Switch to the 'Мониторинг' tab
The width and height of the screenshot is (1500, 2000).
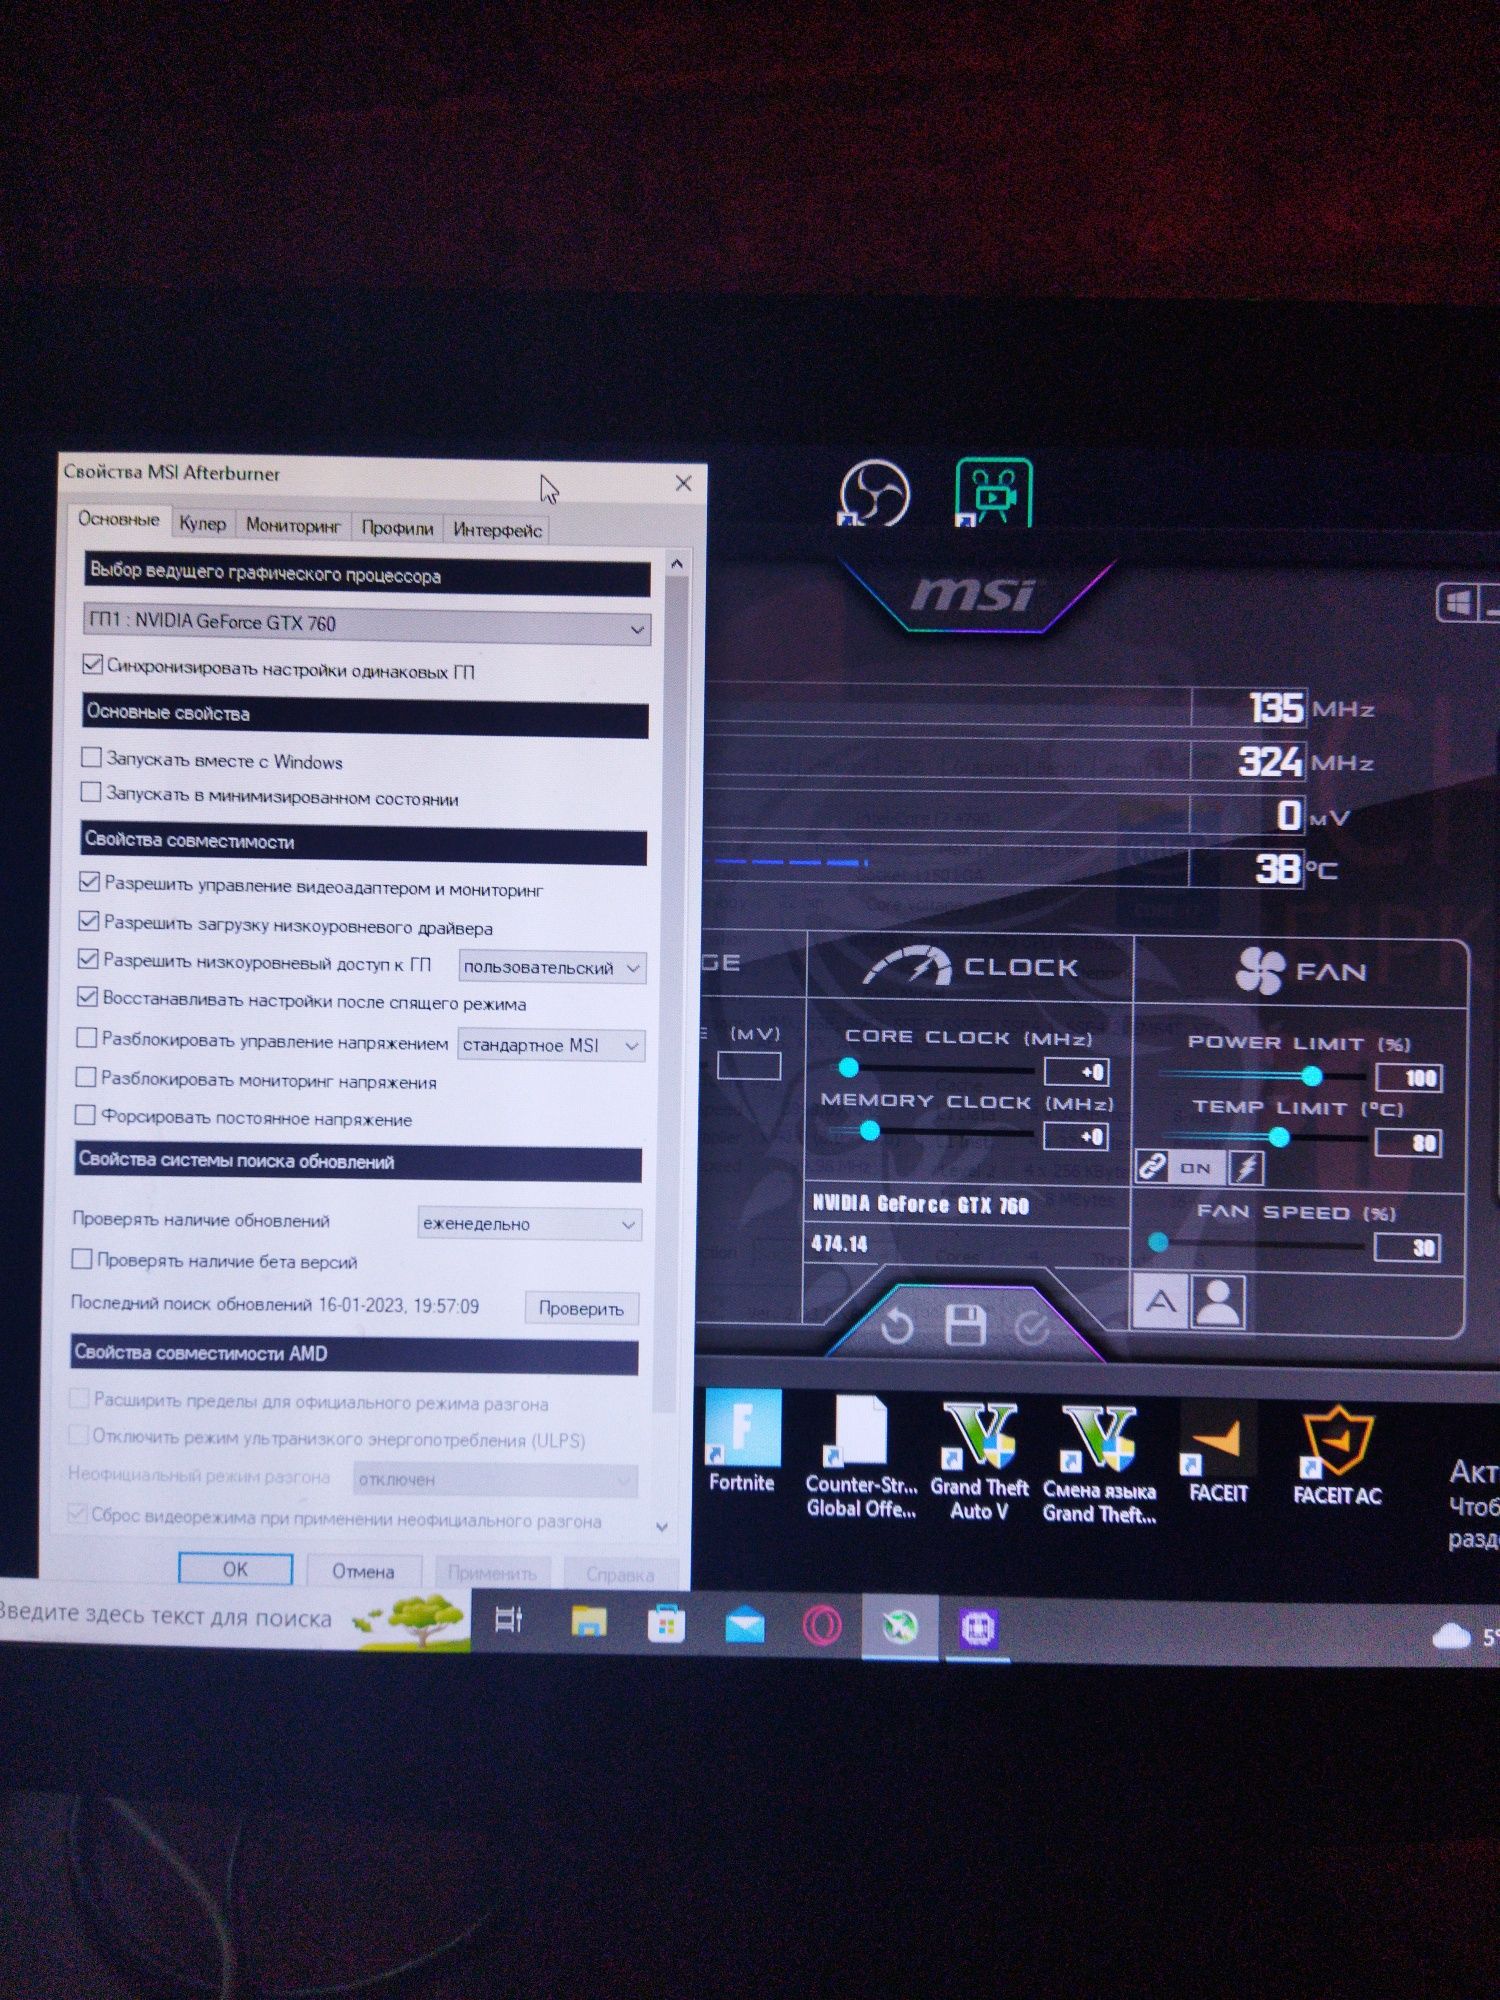[293, 525]
